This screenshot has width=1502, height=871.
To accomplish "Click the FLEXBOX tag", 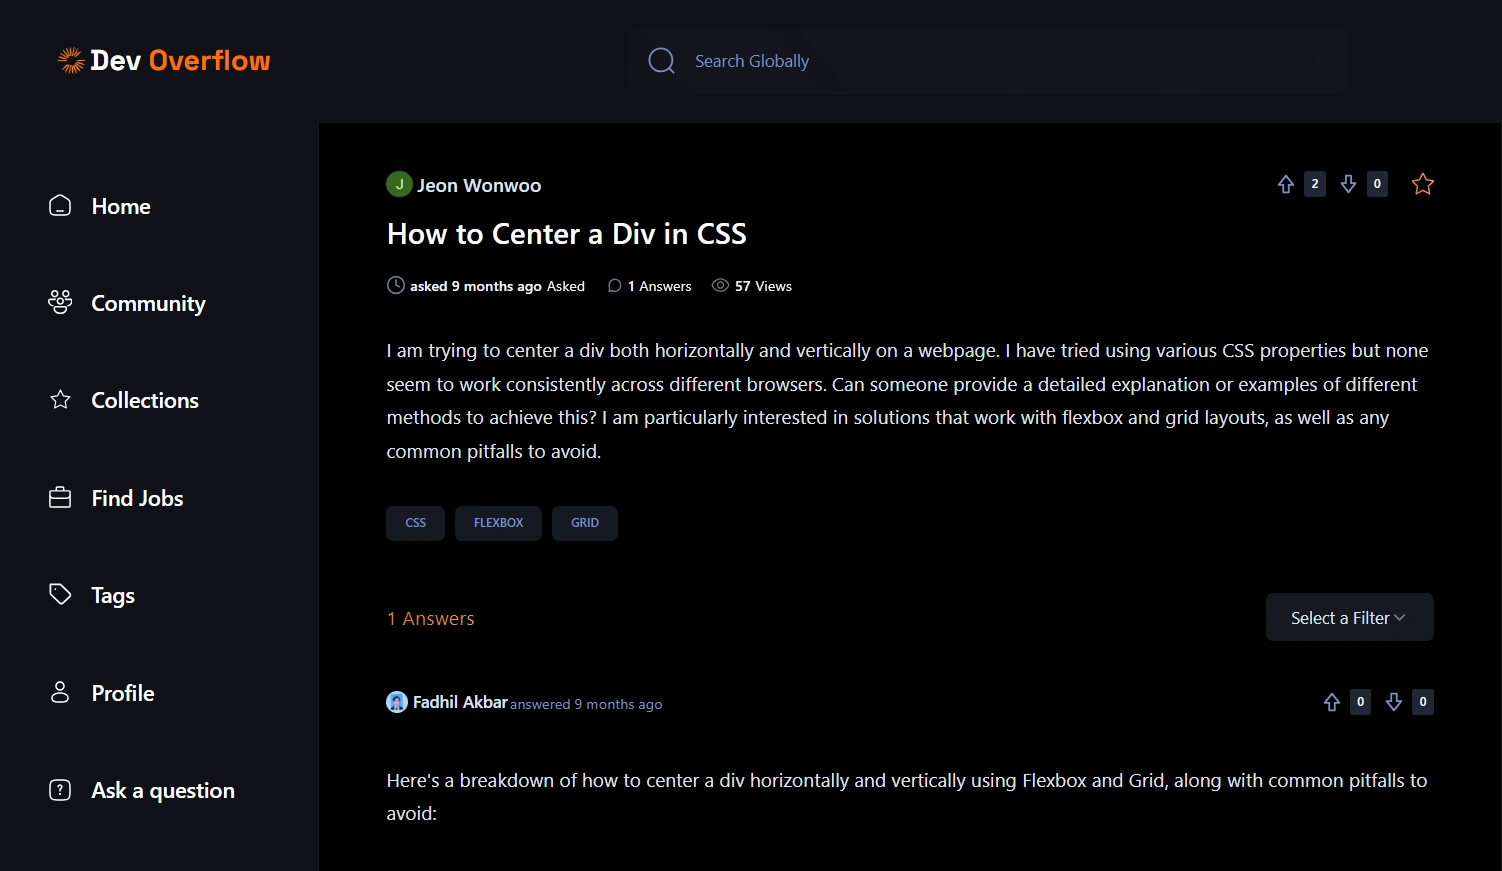I will (498, 523).
